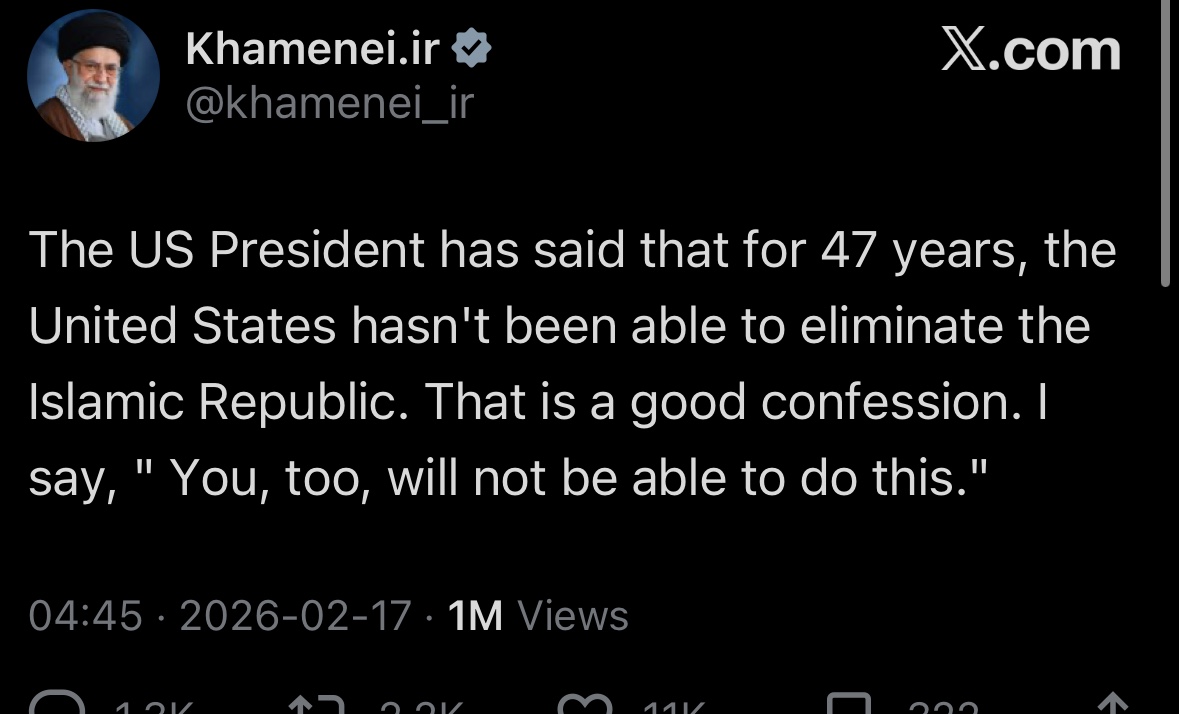The image size is (1179, 714).
Task: Click the Khamenei.ir display name
Action: [x=312, y=49]
